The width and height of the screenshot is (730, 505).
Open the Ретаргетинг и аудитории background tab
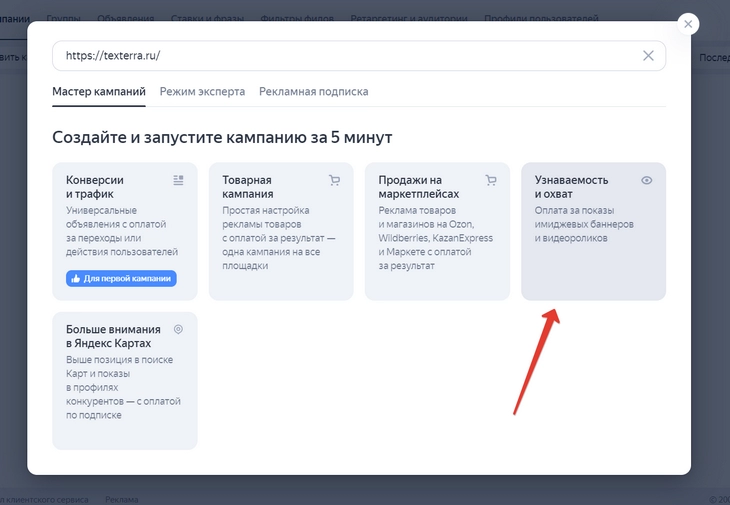[409, 19]
